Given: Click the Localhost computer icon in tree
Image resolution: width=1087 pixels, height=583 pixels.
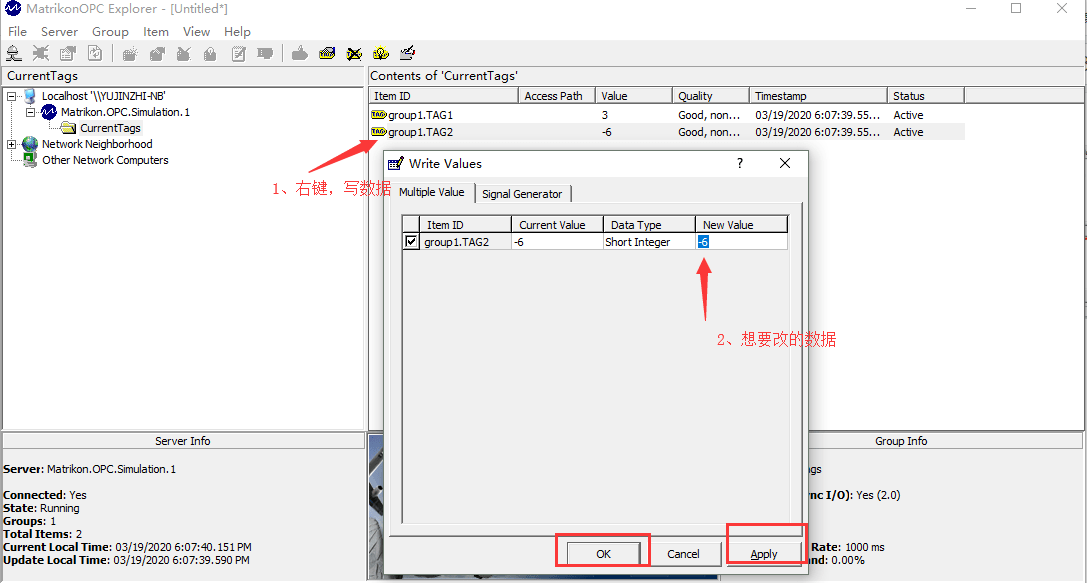Looking at the screenshot, I should coord(30,96).
